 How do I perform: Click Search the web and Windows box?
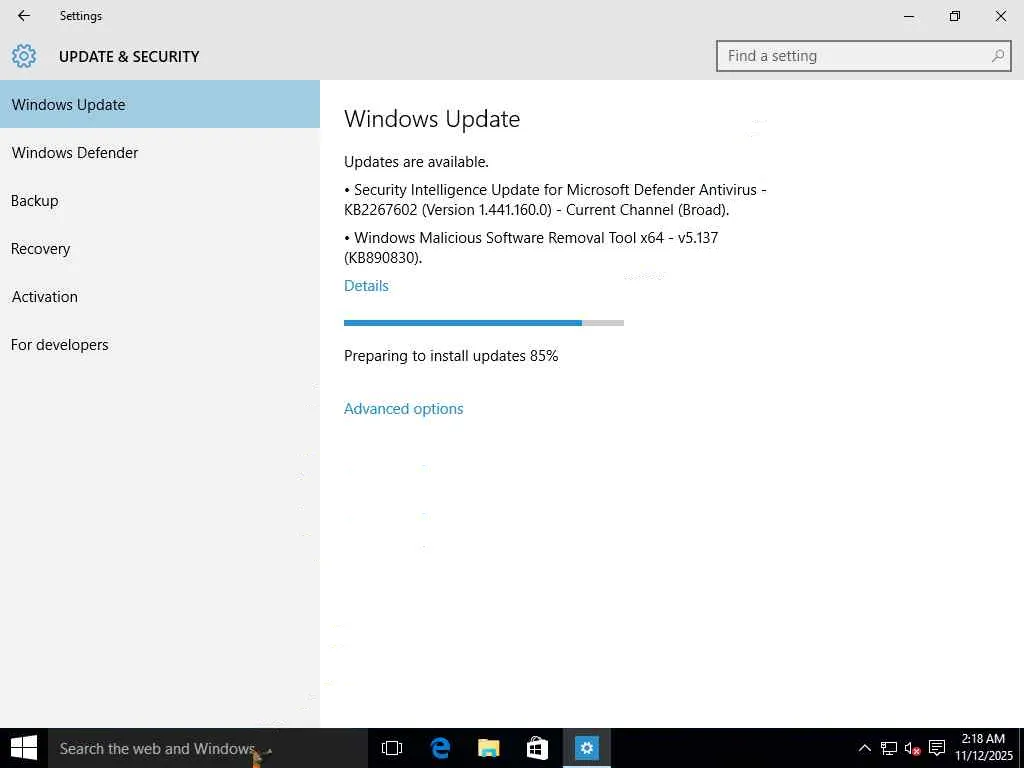tap(208, 748)
